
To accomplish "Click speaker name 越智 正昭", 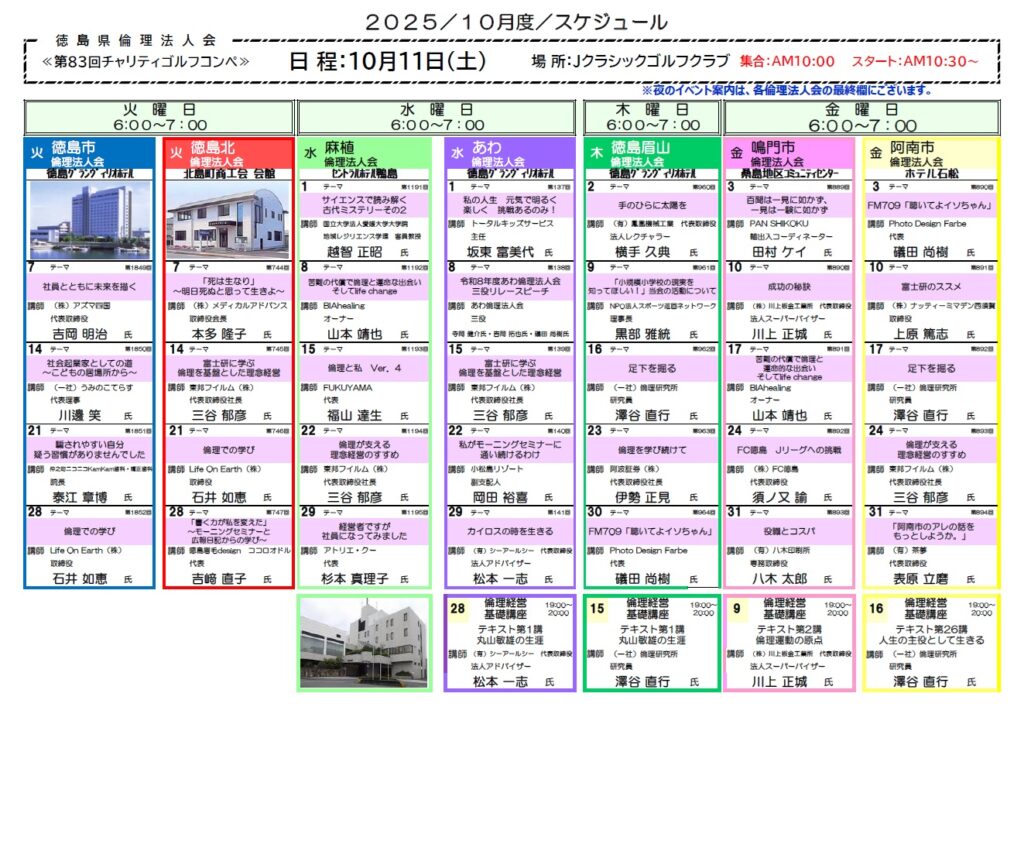I will click(x=354, y=251).
